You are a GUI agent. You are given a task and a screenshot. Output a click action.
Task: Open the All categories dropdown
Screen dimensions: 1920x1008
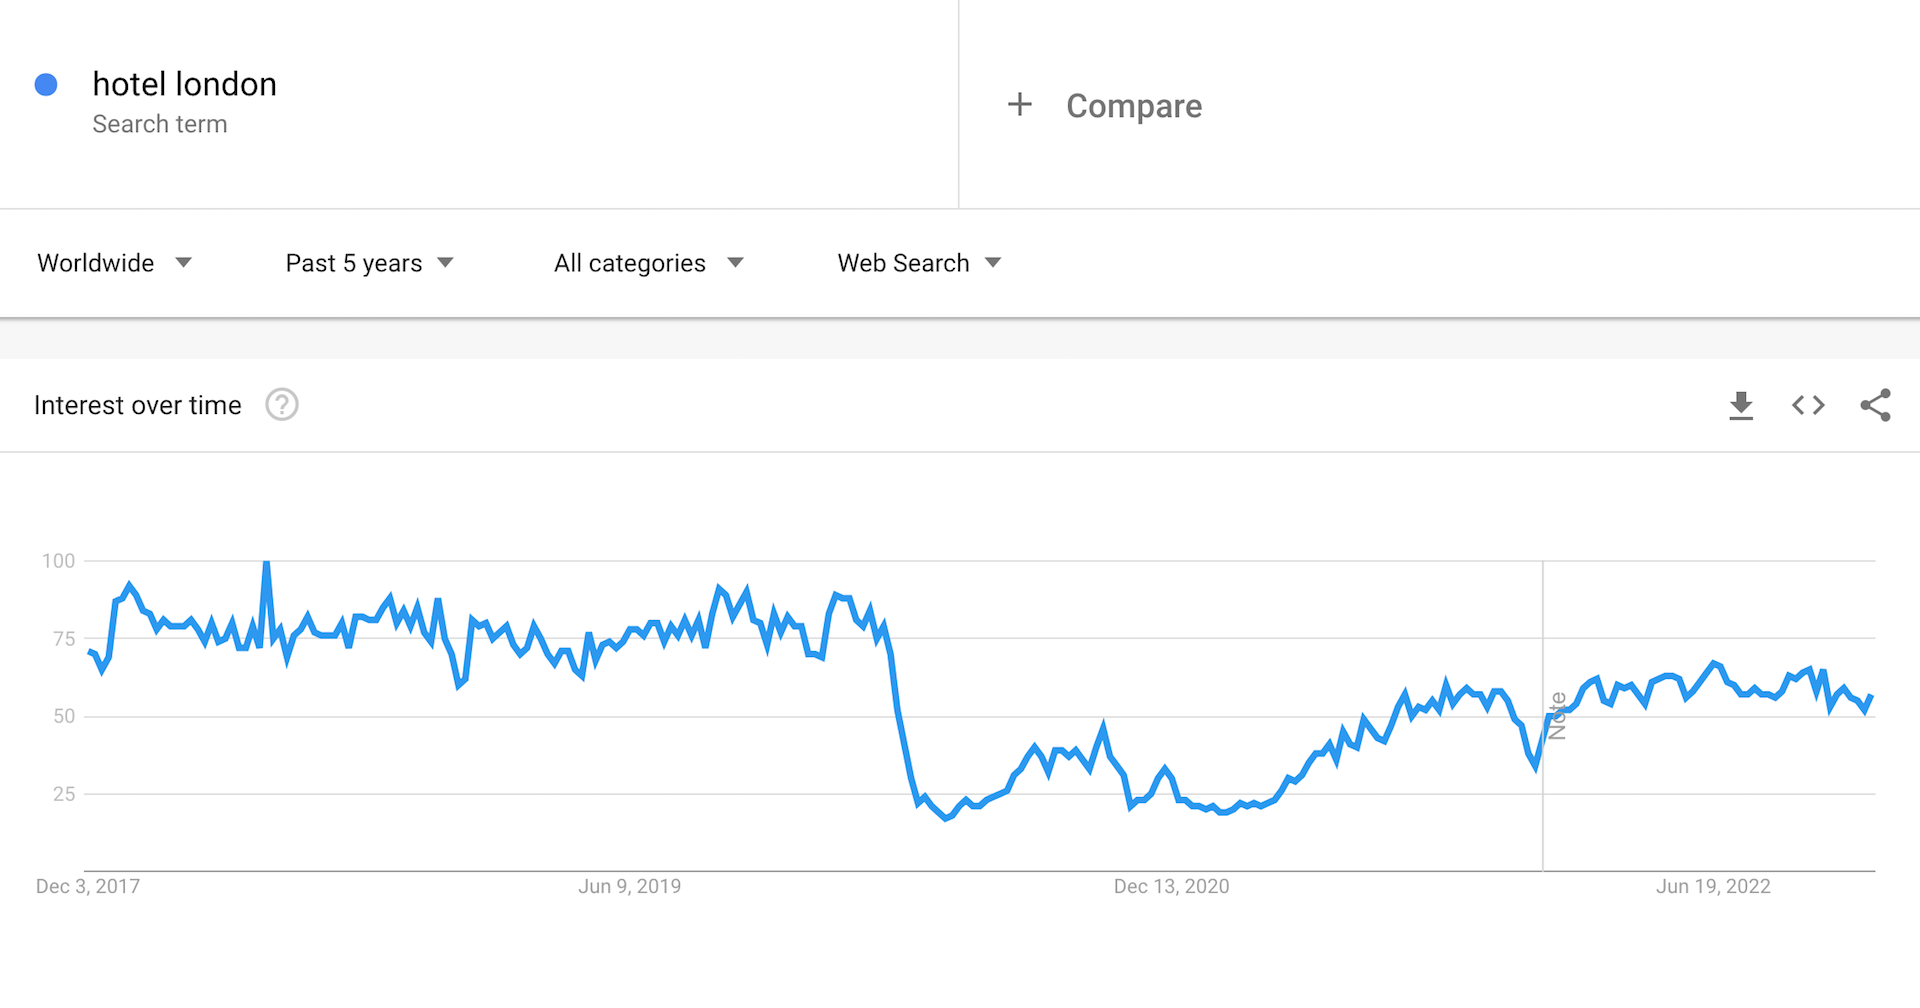click(x=629, y=262)
